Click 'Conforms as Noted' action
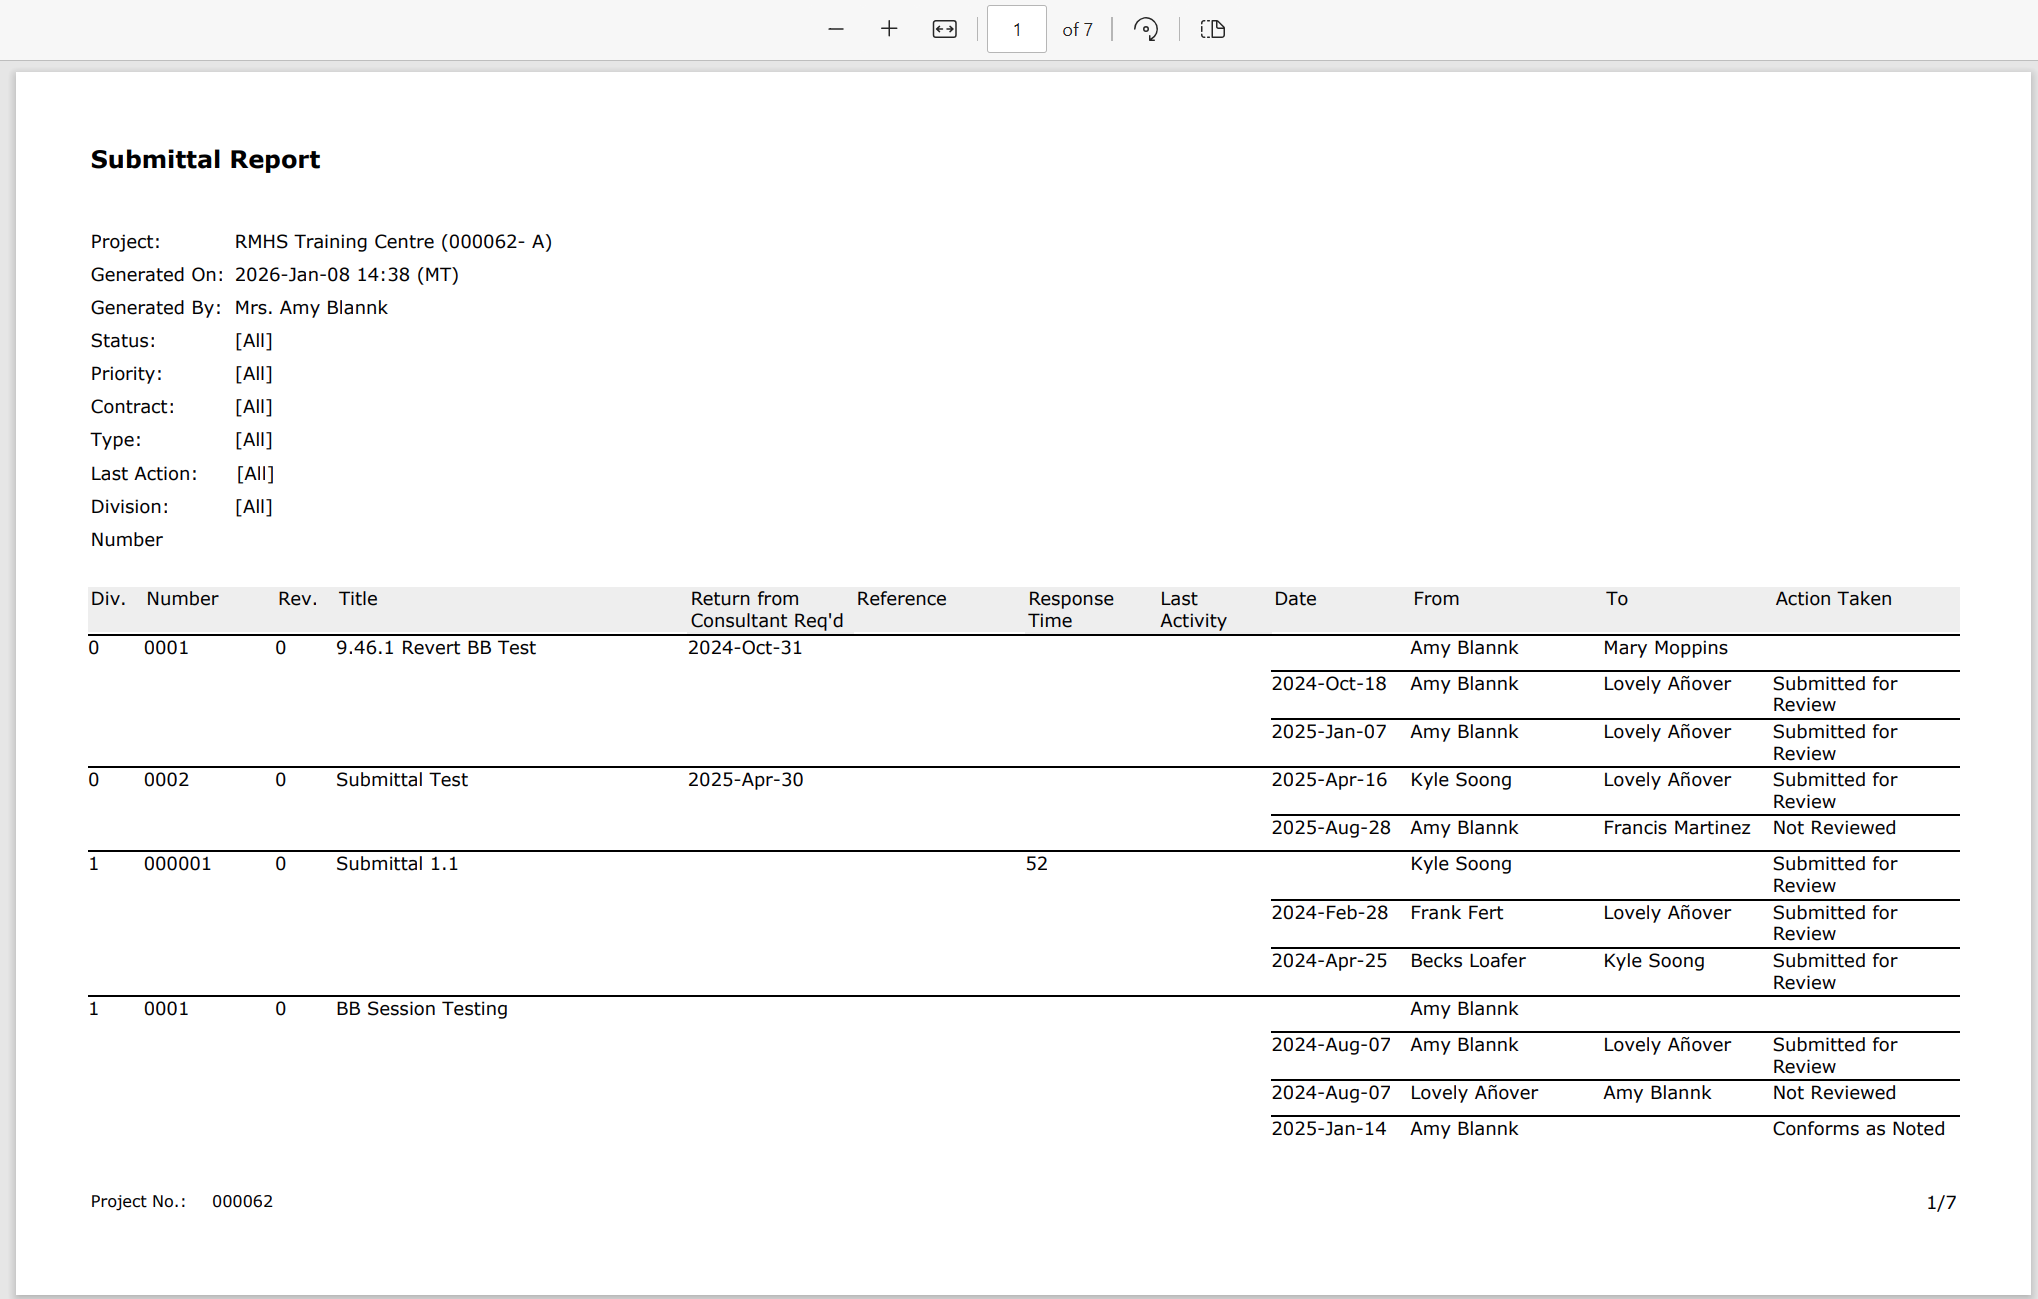Viewport: 2038px width, 1299px height. tap(1858, 1129)
